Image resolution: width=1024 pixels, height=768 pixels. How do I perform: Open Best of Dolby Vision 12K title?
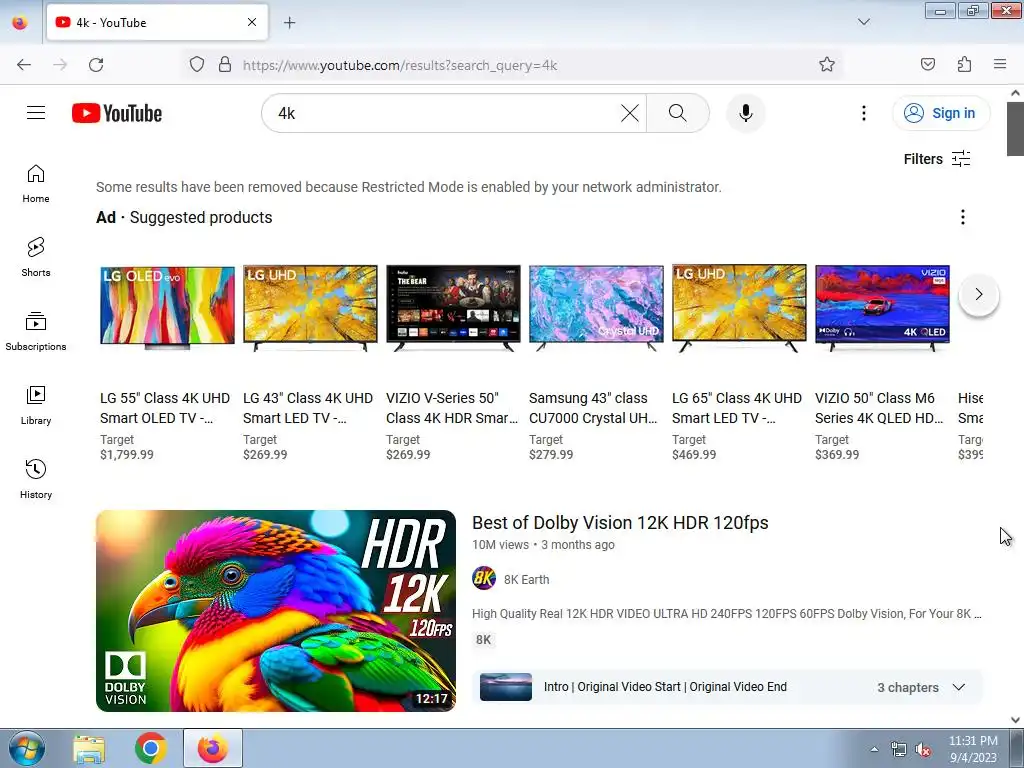620,522
